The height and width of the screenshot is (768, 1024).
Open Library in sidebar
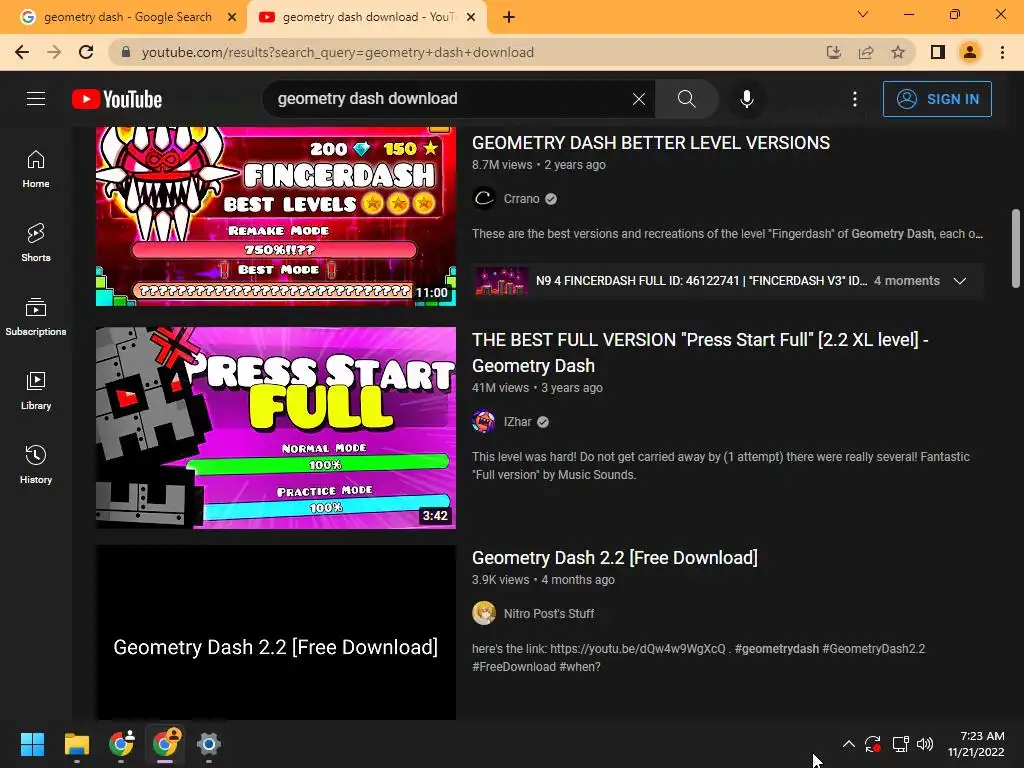[x=36, y=391]
